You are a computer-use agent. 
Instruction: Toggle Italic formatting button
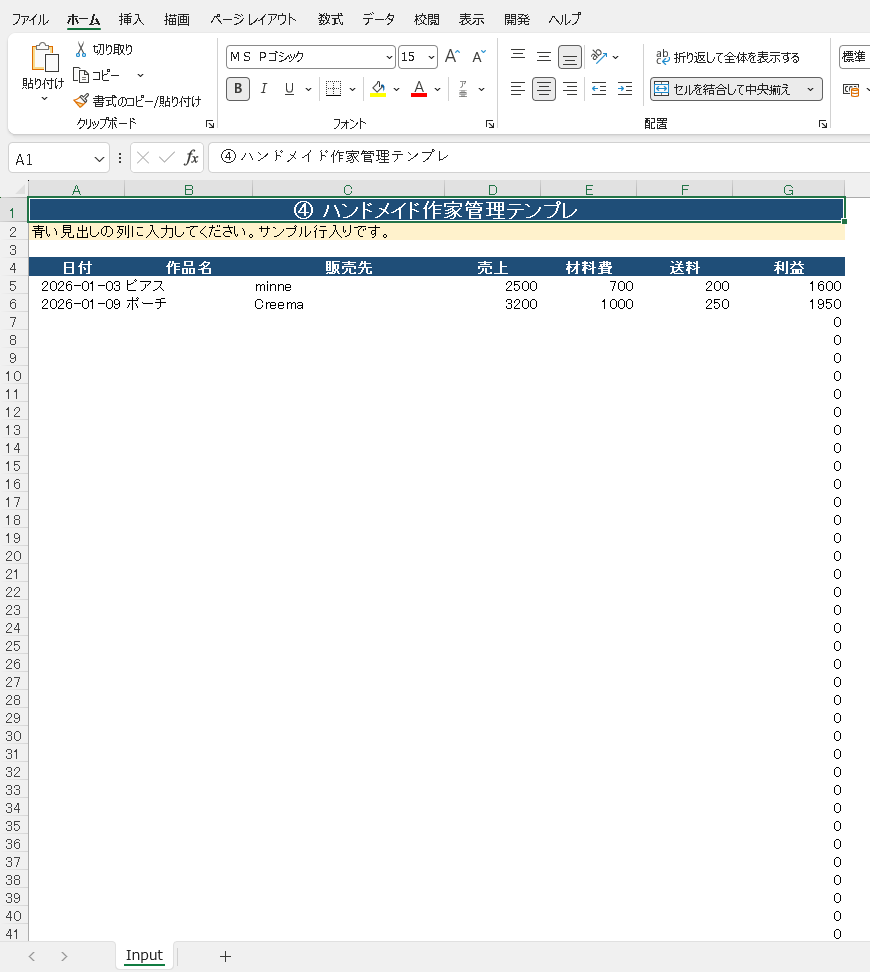[264, 89]
